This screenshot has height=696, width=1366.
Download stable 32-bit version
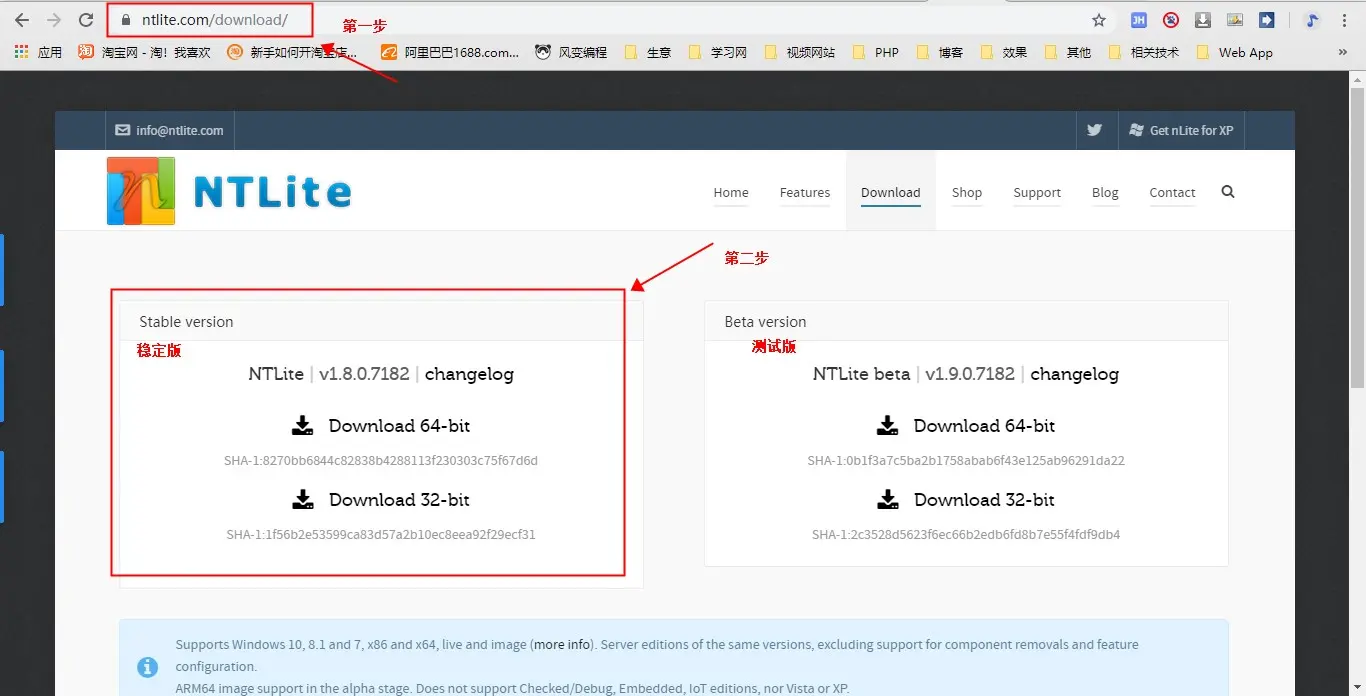pos(381,499)
